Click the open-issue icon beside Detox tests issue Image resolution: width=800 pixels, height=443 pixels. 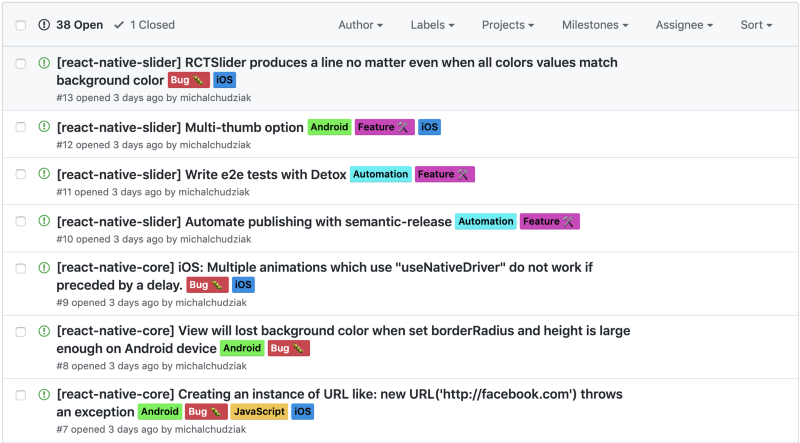pyautogui.click(x=44, y=174)
